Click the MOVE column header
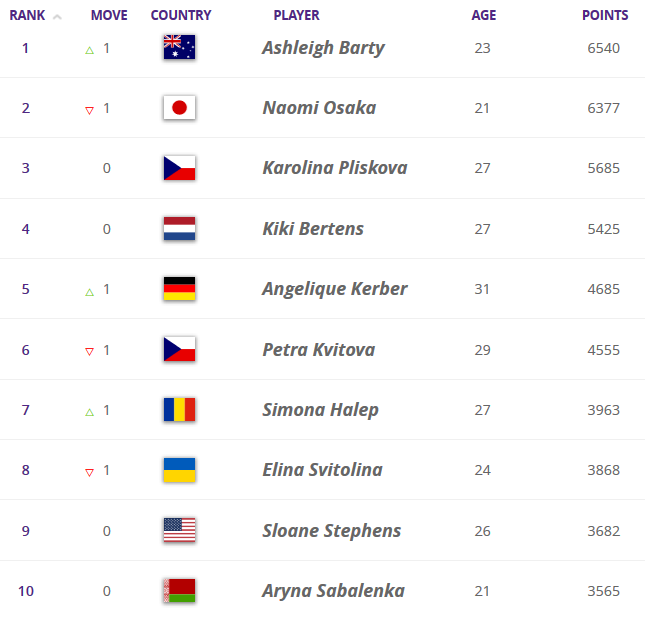 tap(109, 16)
